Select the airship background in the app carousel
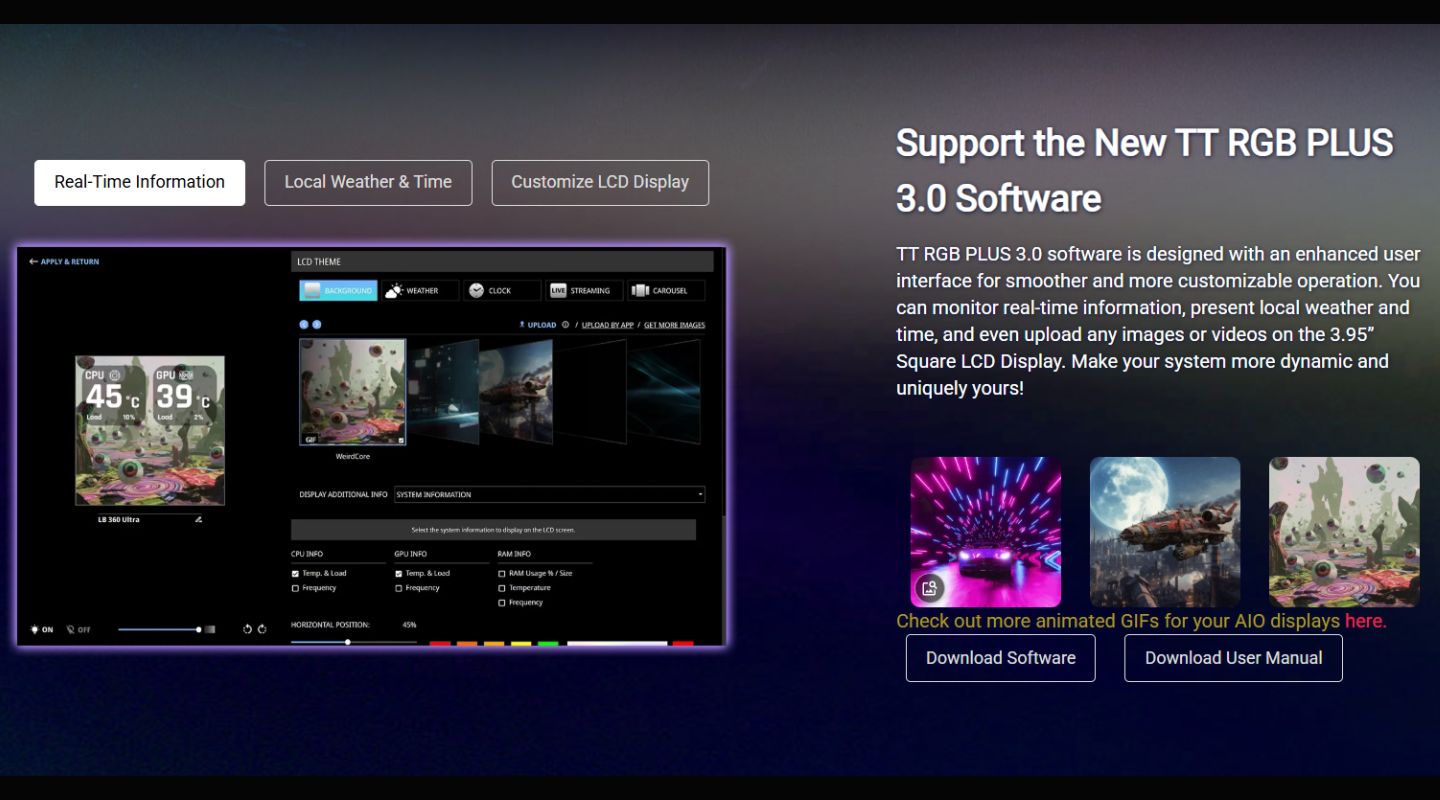Screen dimensions: 1440x800 pyautogui.click(x=516, y=390)
